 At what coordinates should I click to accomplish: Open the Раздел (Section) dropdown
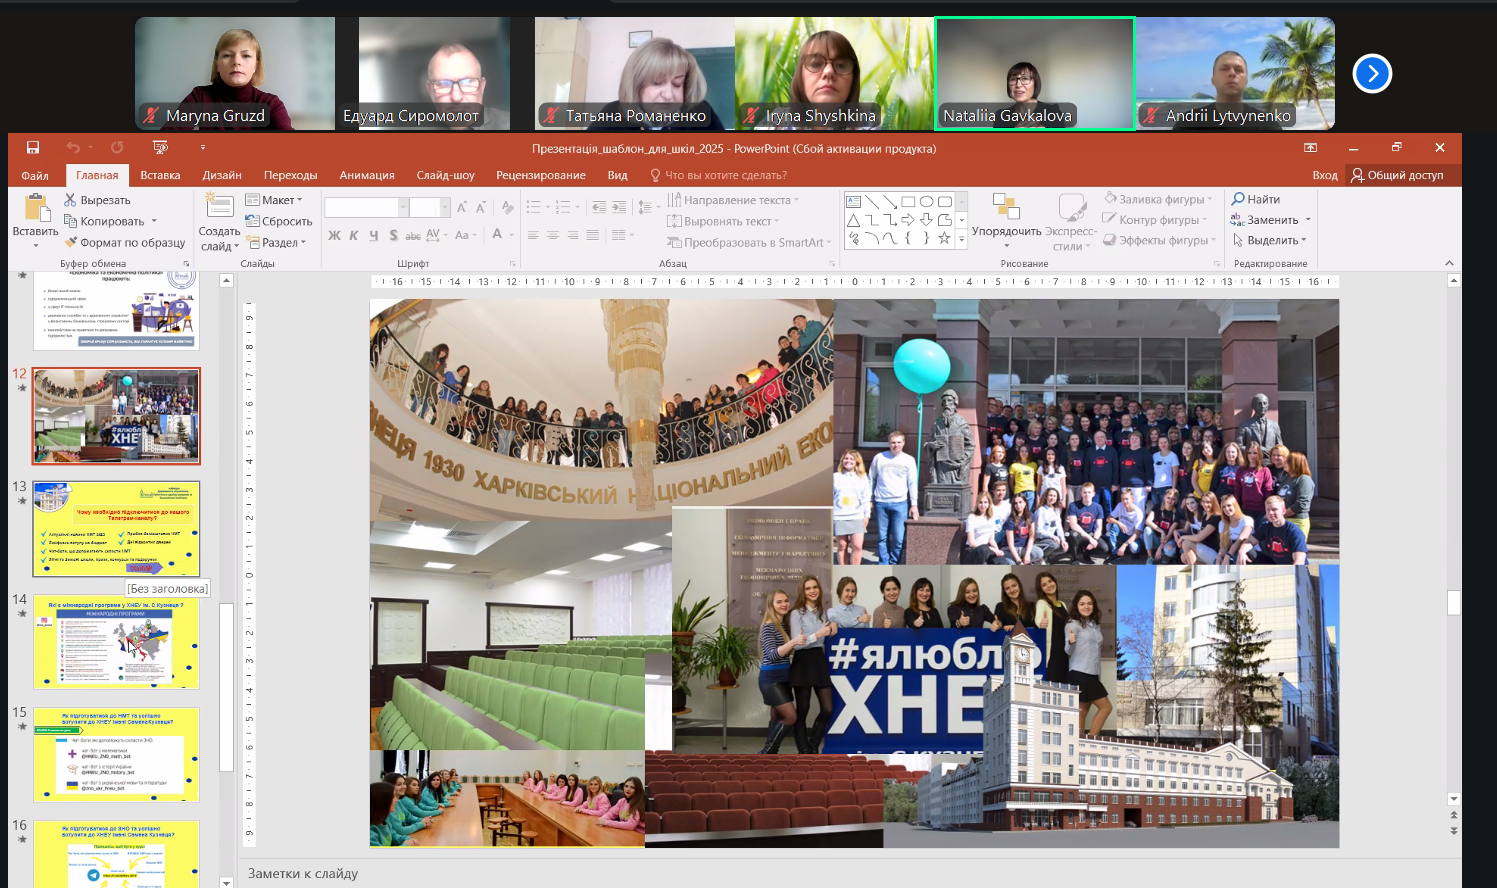click(x=277, y=242)
